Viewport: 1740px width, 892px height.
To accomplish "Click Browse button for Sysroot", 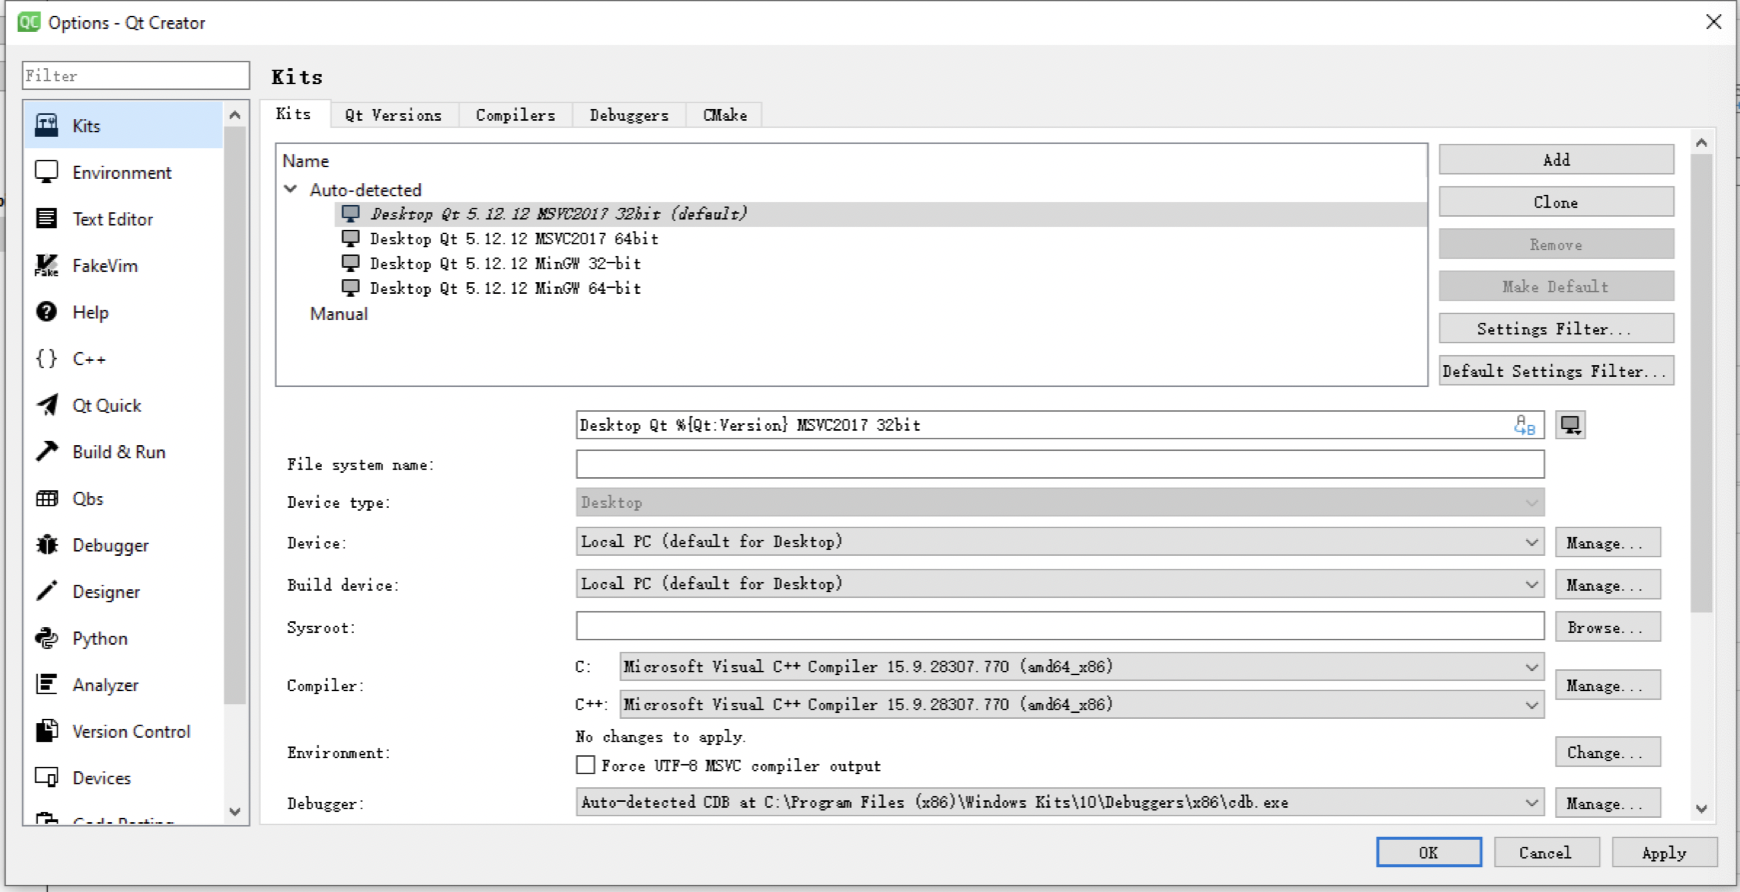I will (1607, 627).
